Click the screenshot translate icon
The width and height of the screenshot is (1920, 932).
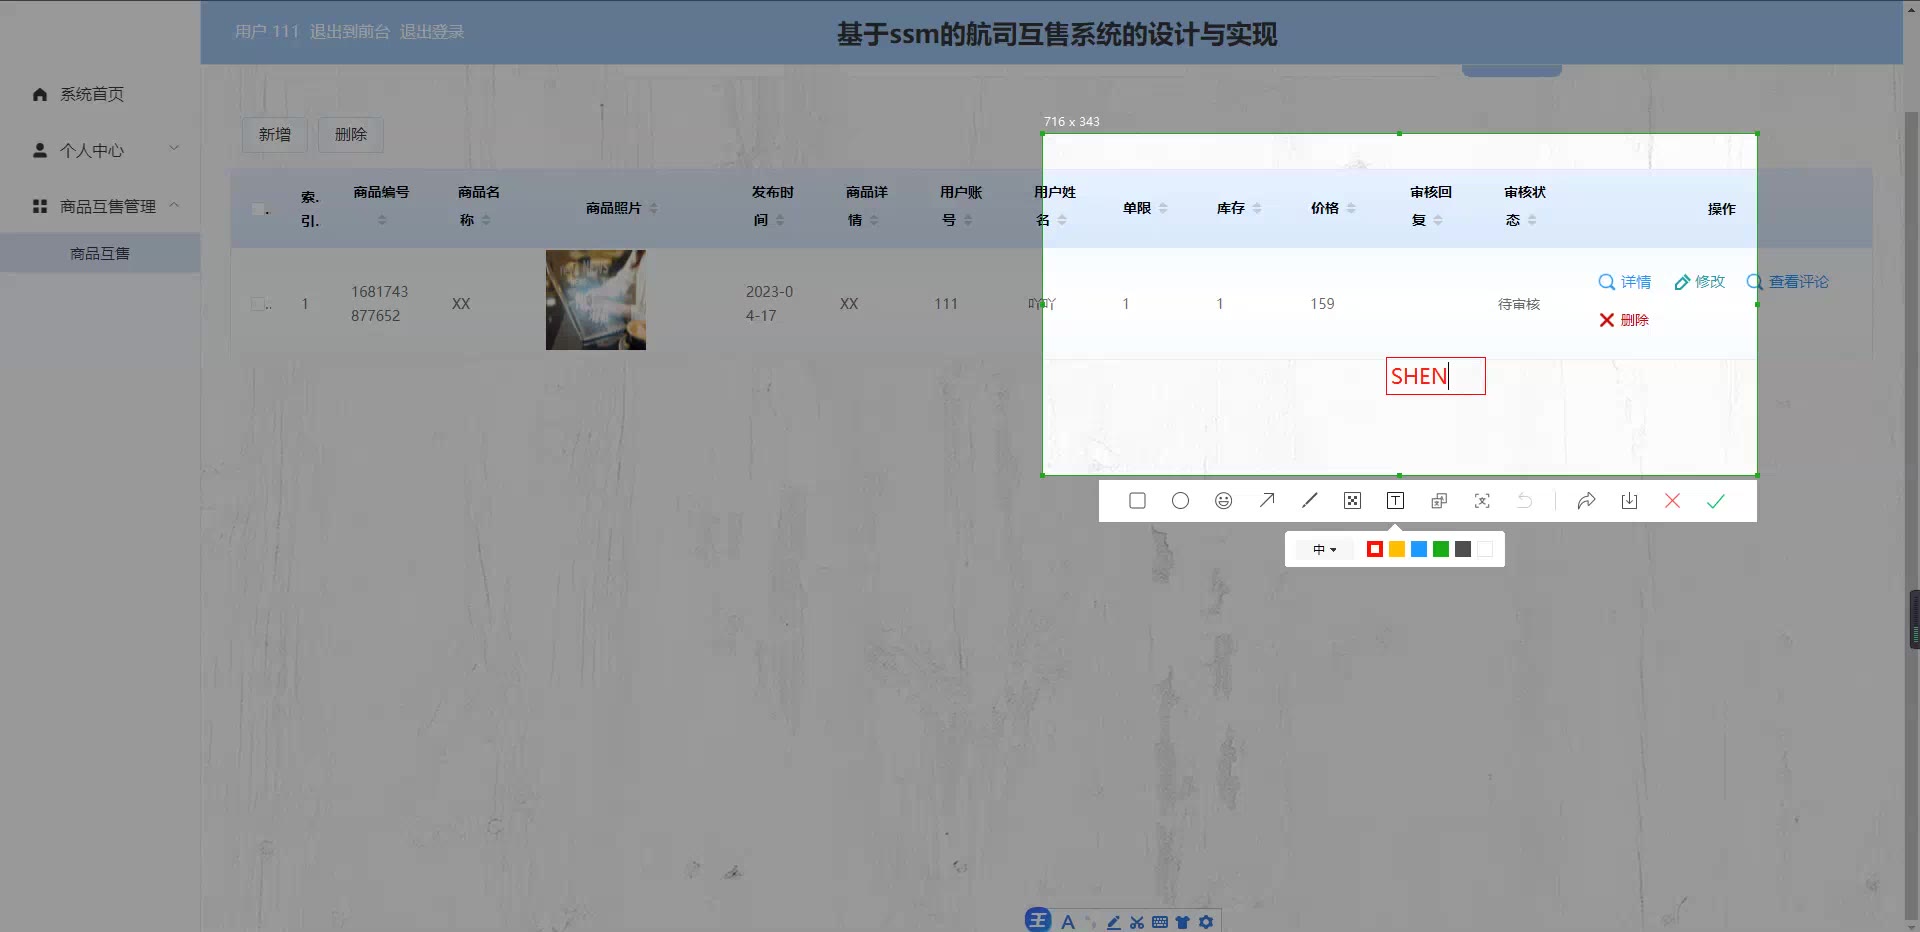tap(1439, 501)
